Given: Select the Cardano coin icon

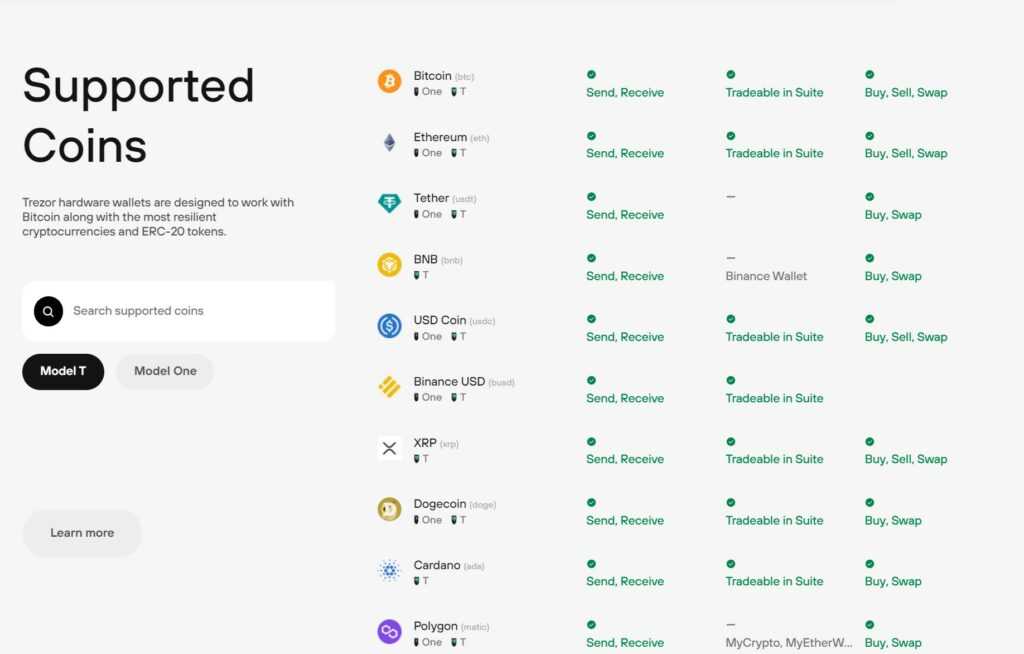Looking at the screenshot, I should coord(390,570).
